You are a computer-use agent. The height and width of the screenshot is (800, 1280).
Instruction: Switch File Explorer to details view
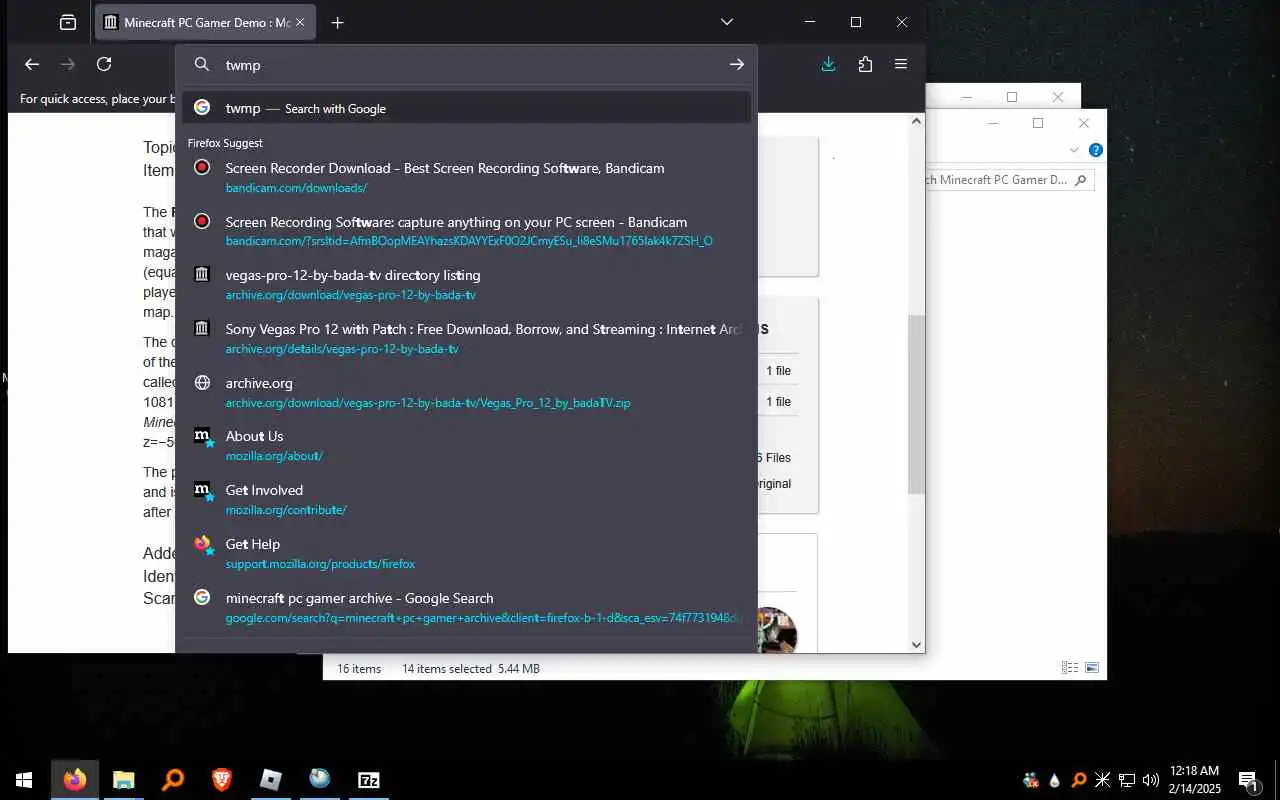coord(1070,668)
